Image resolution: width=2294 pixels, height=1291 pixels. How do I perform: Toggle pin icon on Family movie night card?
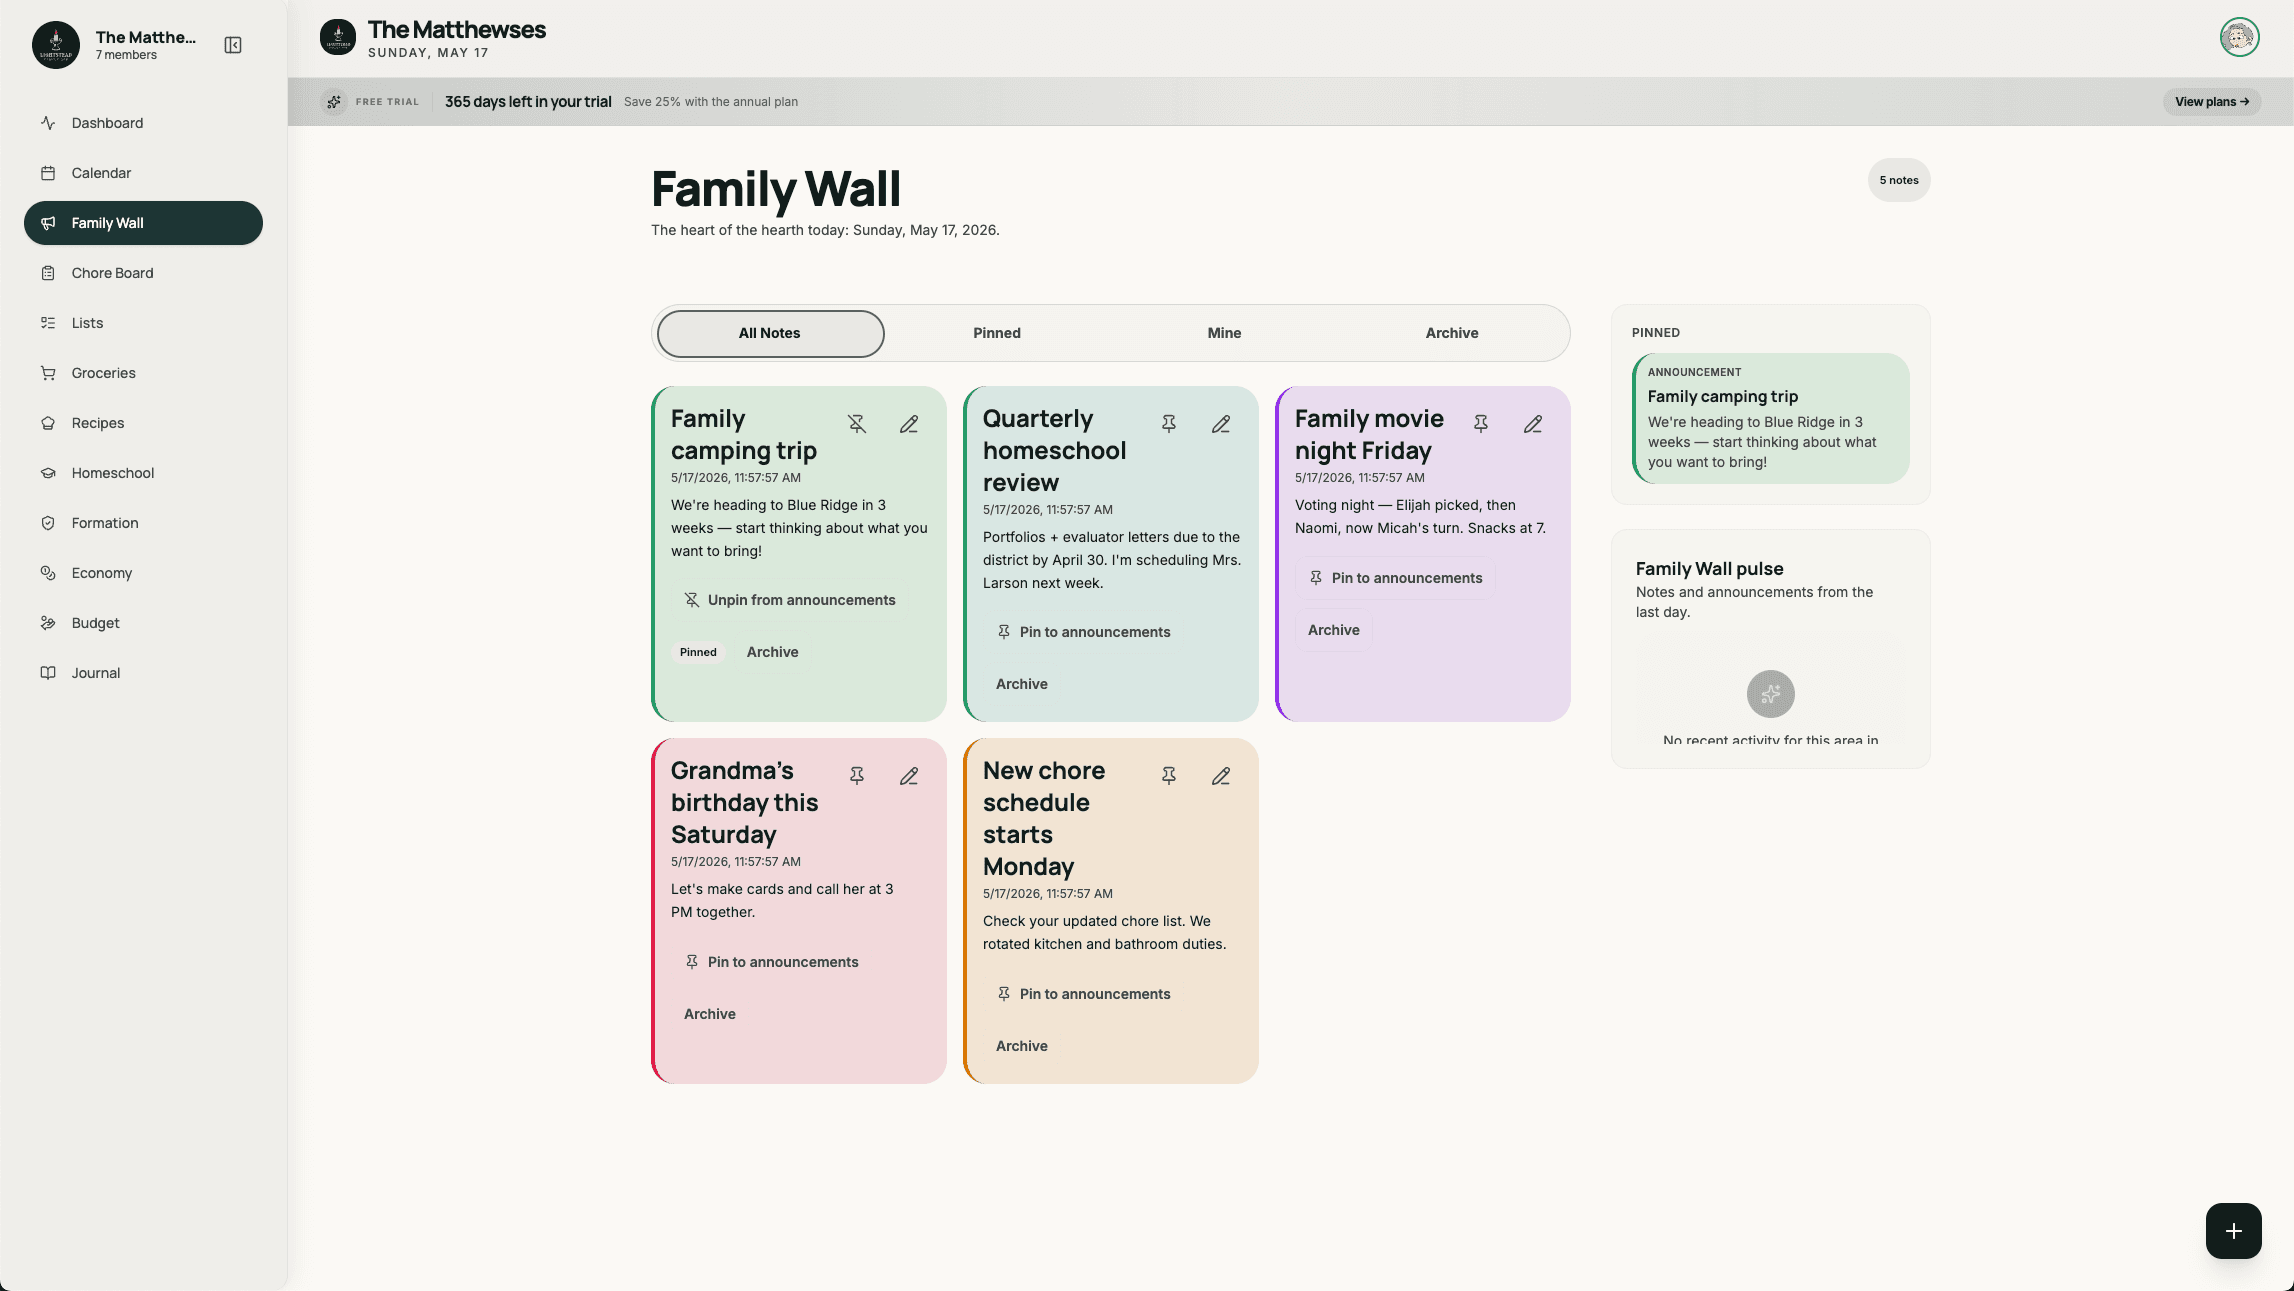click(x=1481, y=424)
